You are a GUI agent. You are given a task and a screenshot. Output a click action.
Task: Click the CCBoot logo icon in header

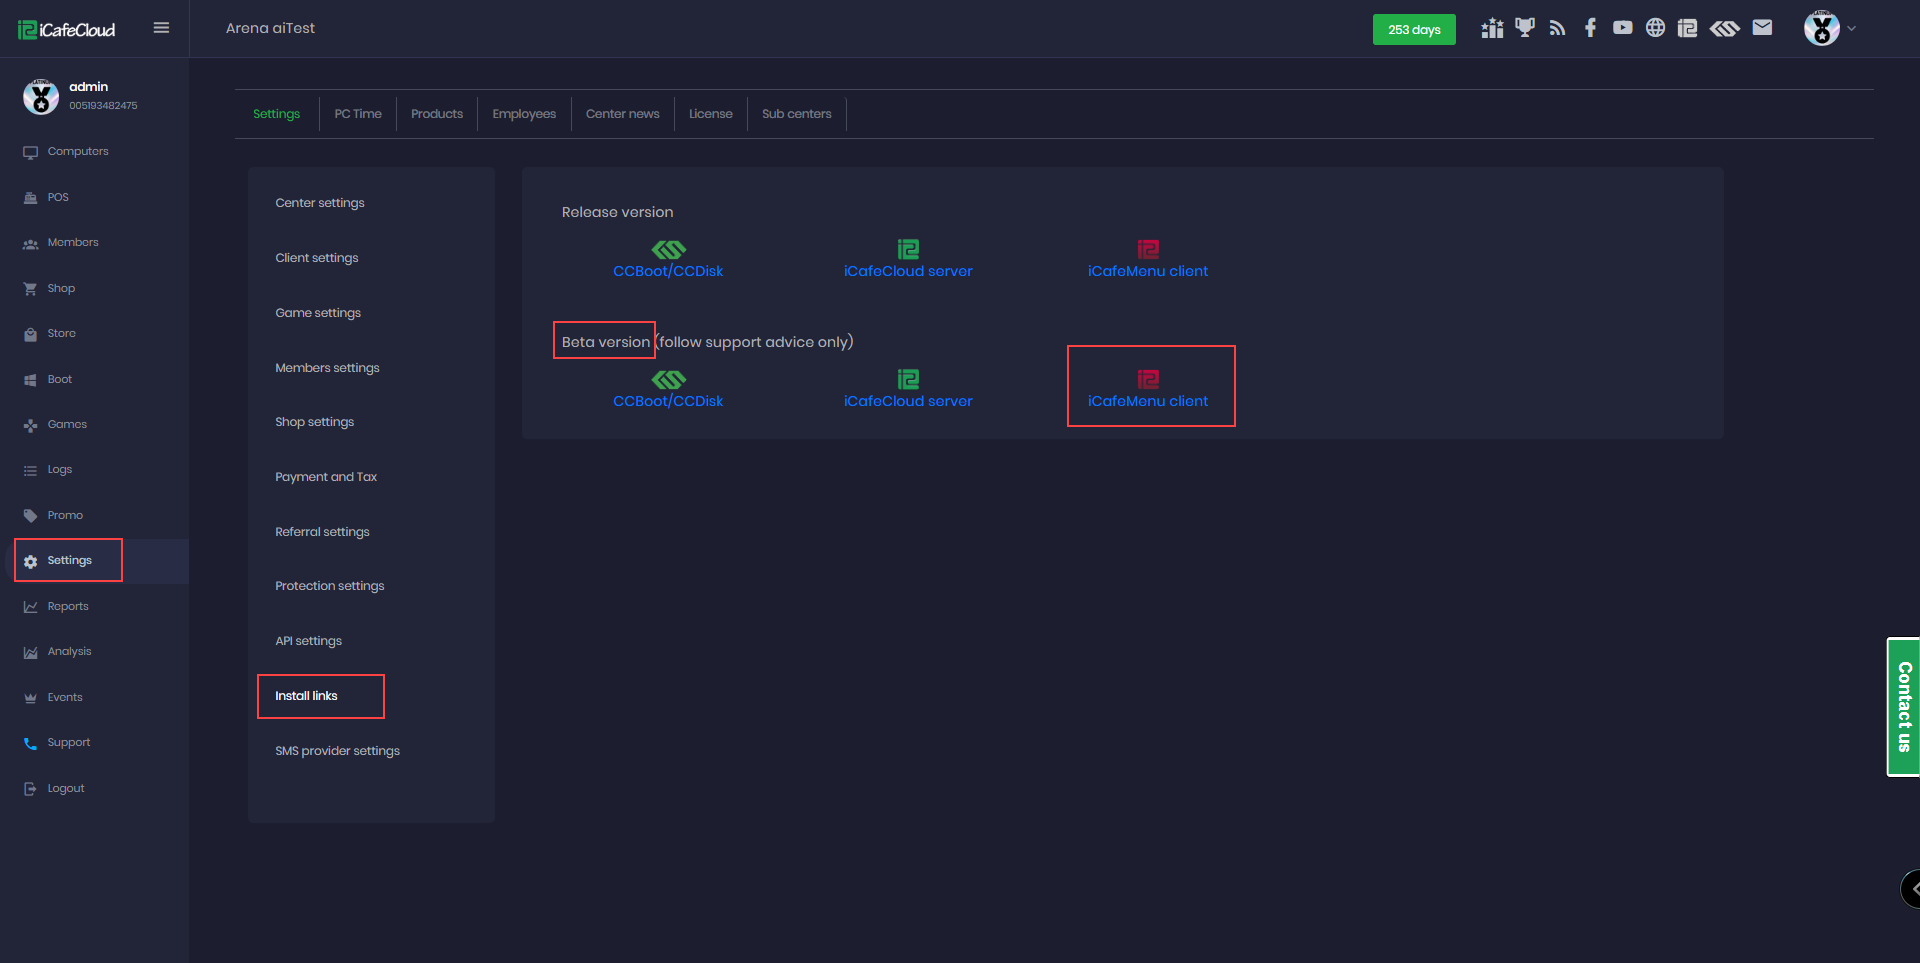1724,28
